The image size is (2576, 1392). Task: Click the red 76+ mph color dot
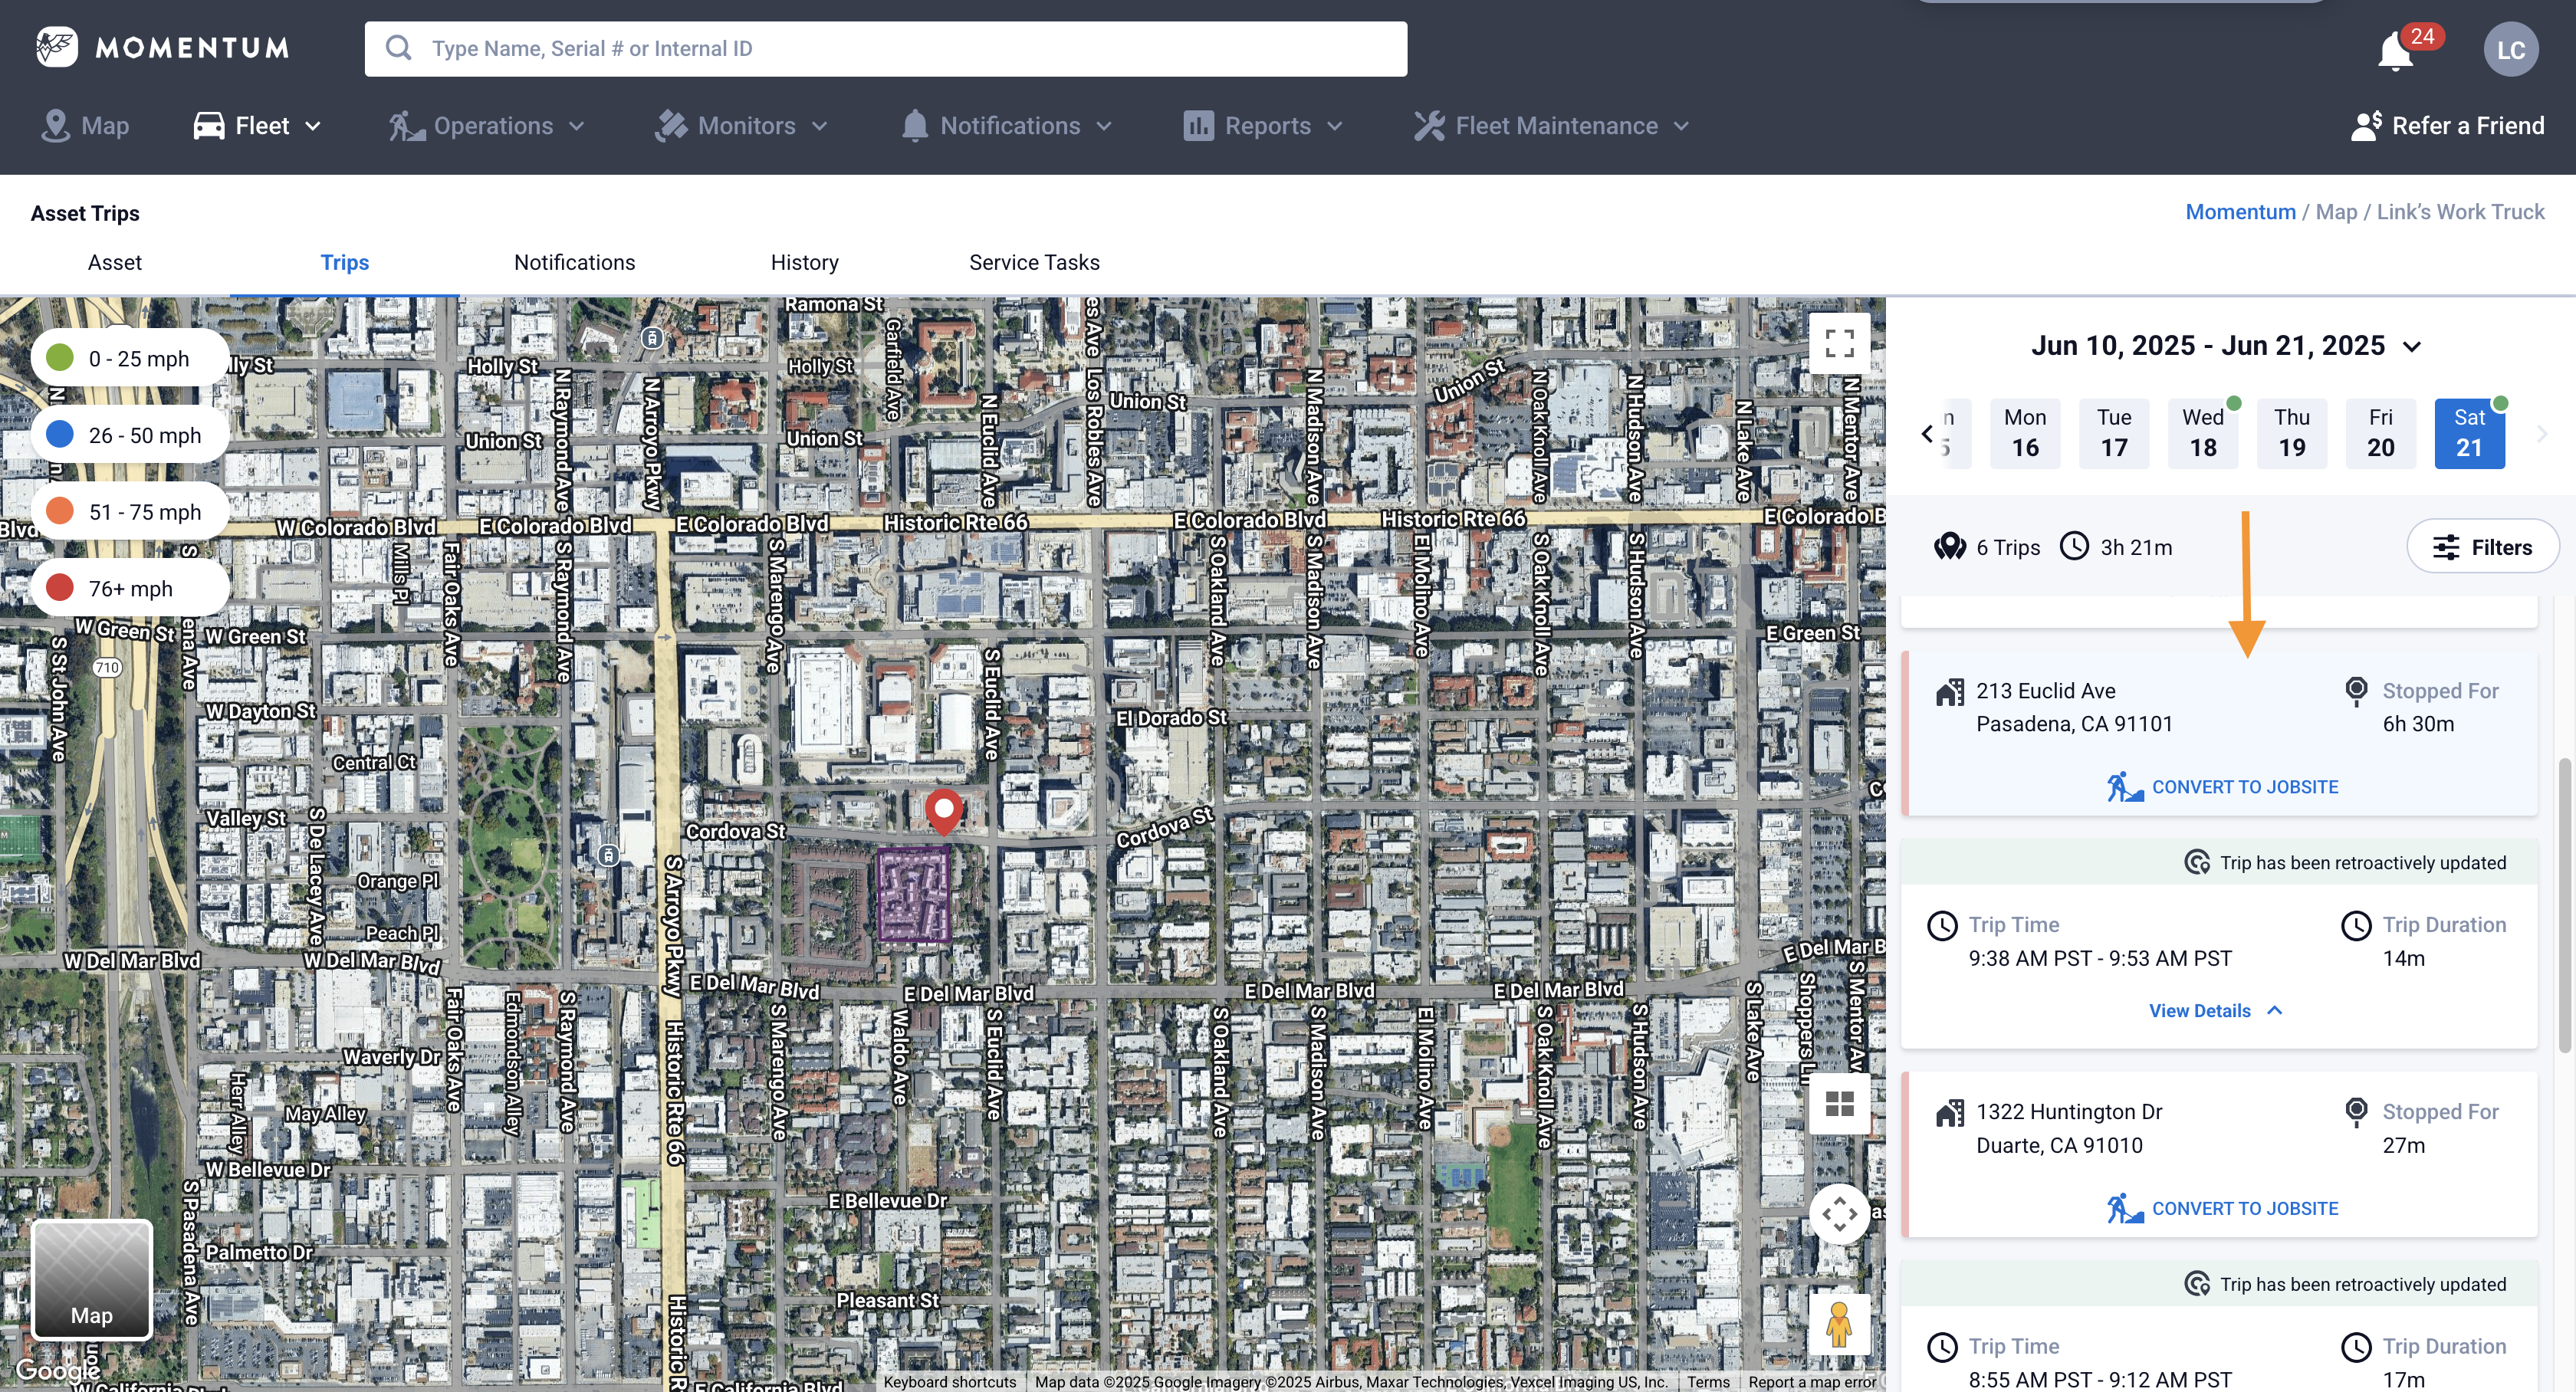coord(59,587)
